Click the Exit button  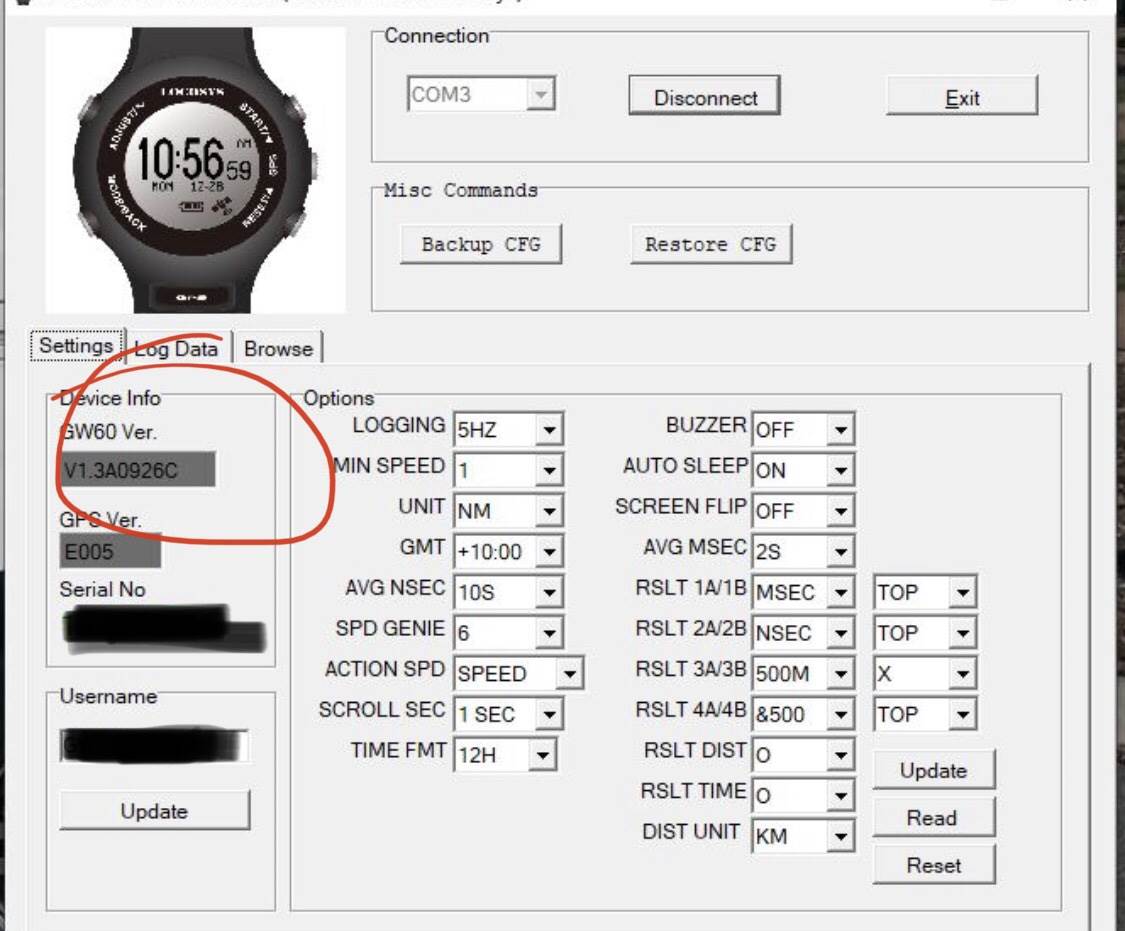pyautogui.click(x=962, y=98)
